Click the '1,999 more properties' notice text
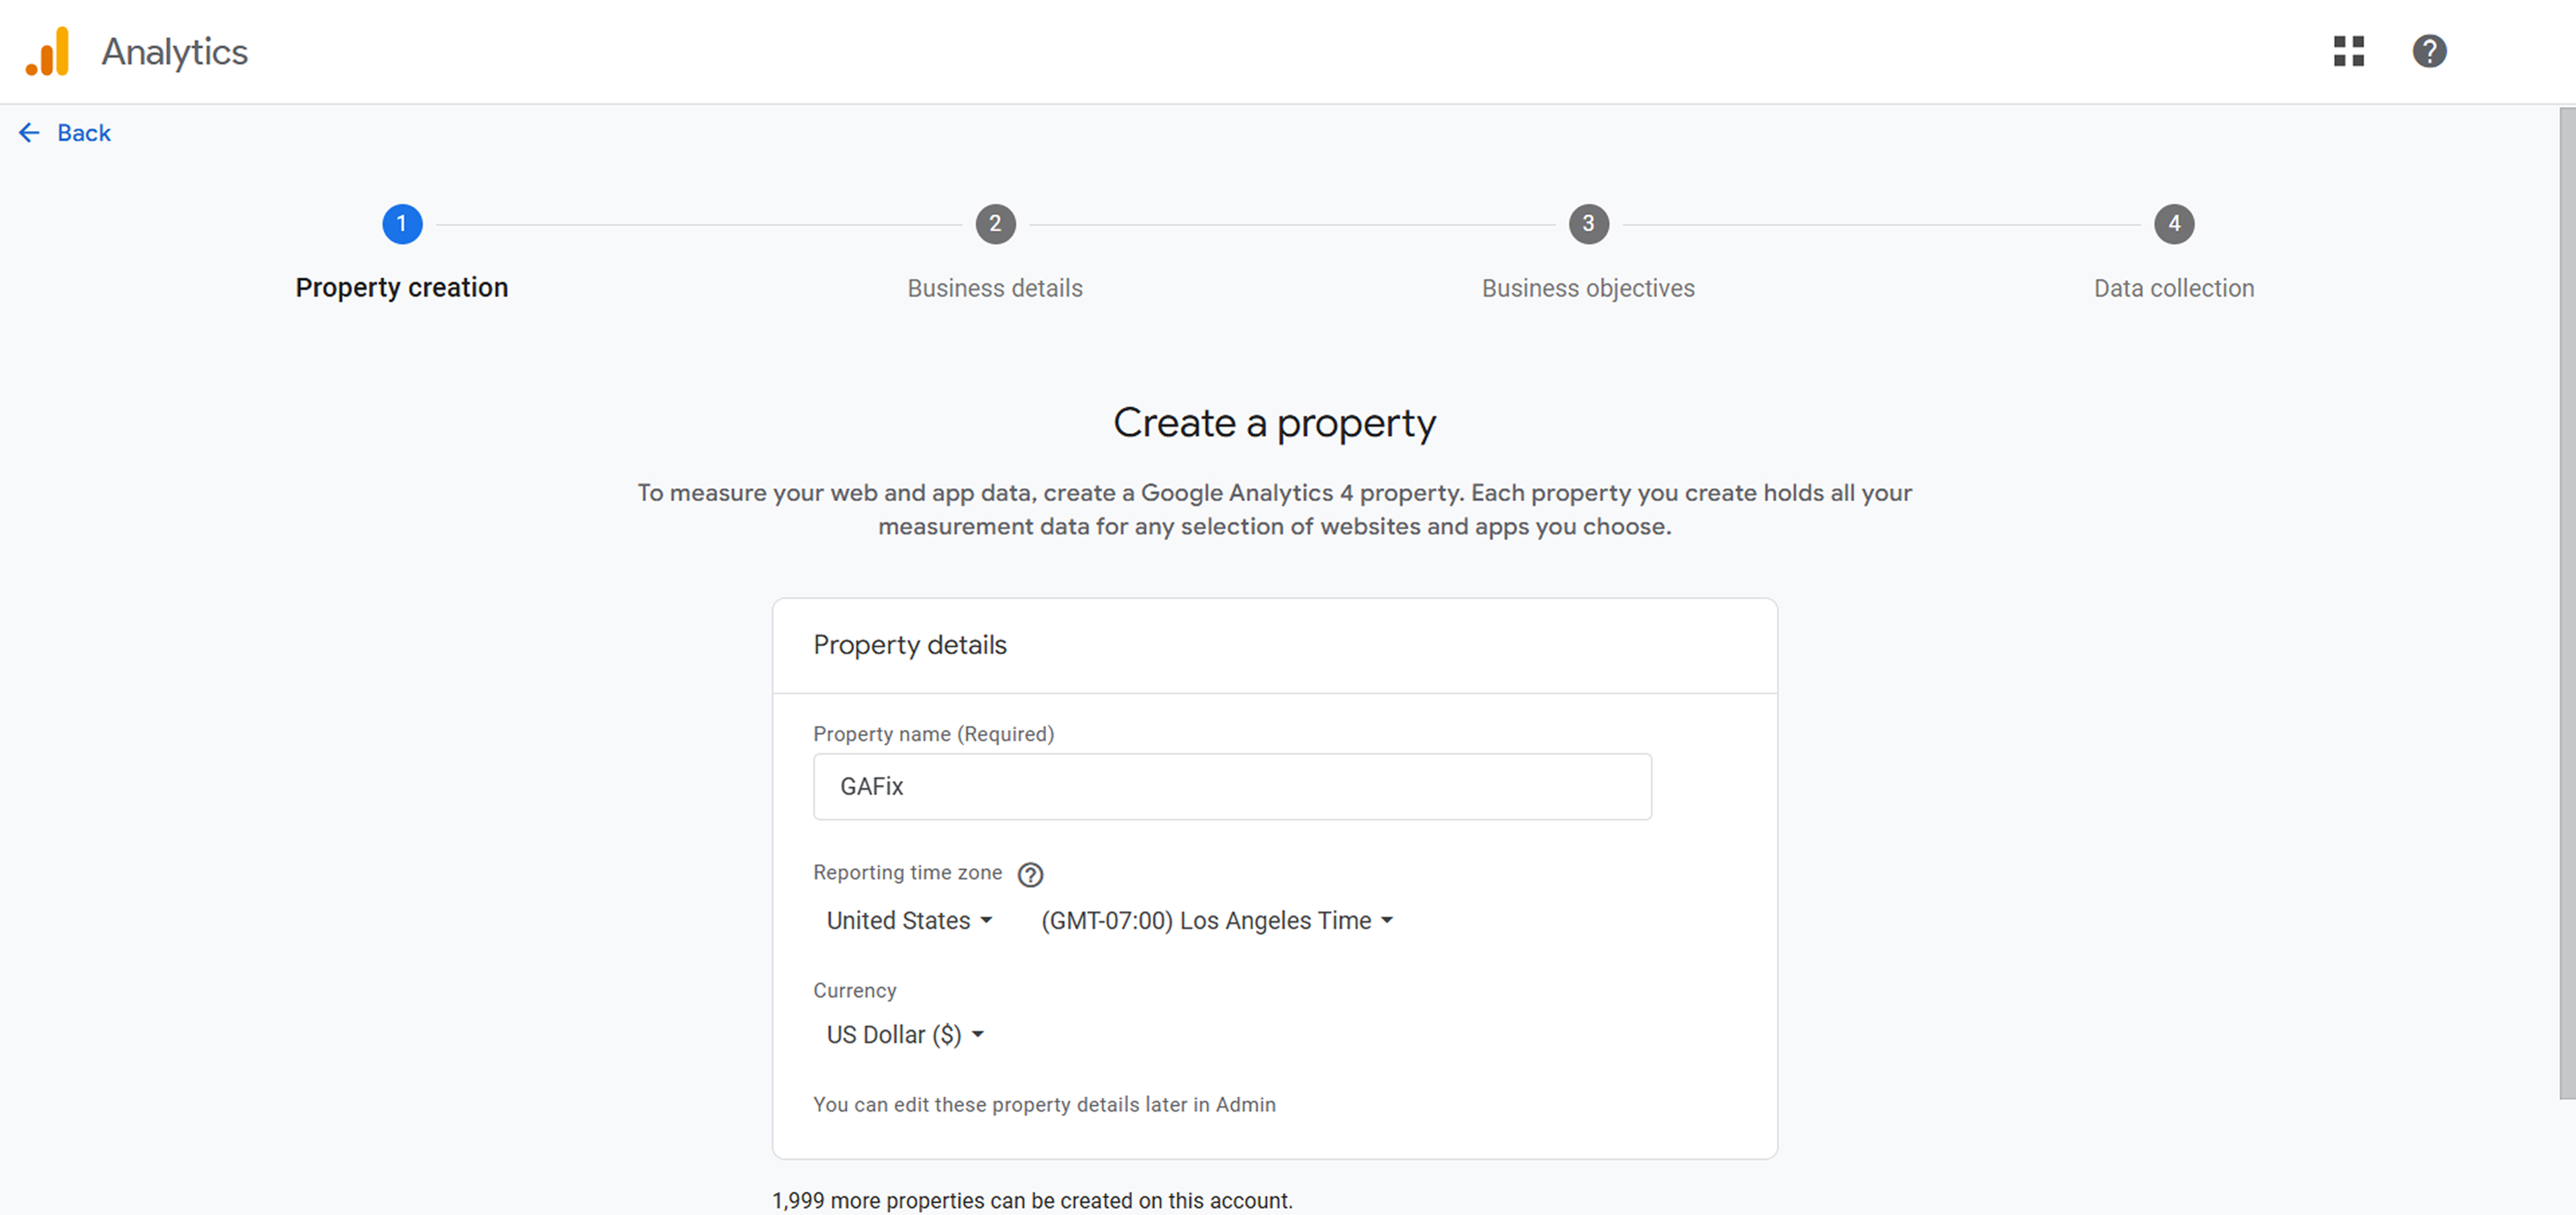Screen dimensions: 2576x1215 [1032, 1200]
